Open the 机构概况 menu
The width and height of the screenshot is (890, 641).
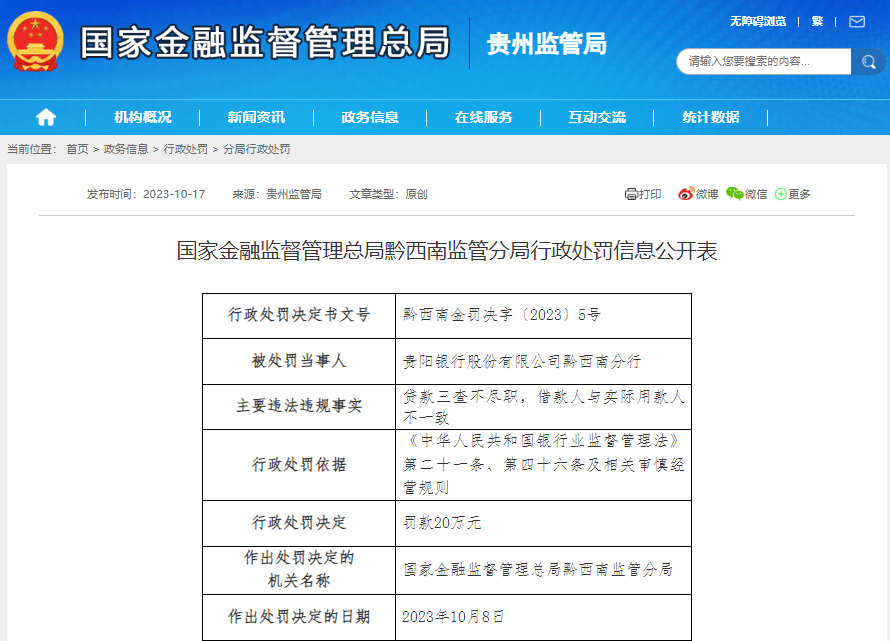coord(143,117)
